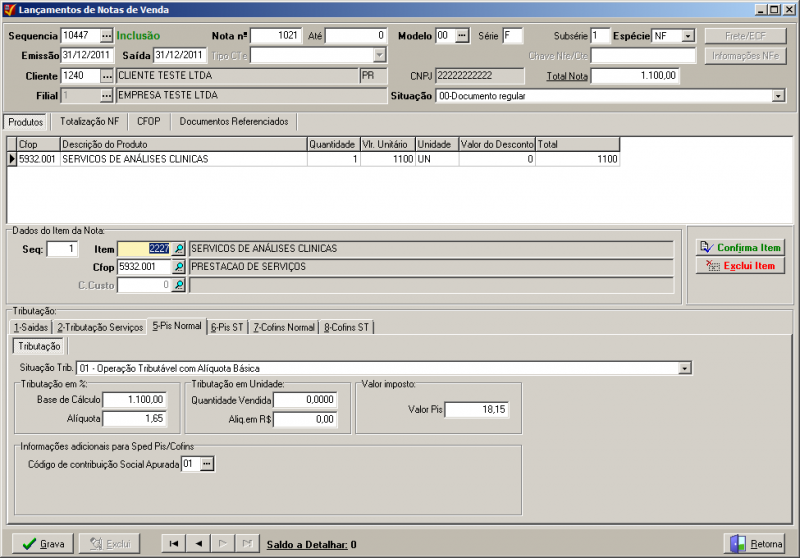The width and height of the screenshot is (800, 558).
Task: Select SERVICOS DE ANÁLISES CLINICAS grid cell
Action: click(184, 159)
